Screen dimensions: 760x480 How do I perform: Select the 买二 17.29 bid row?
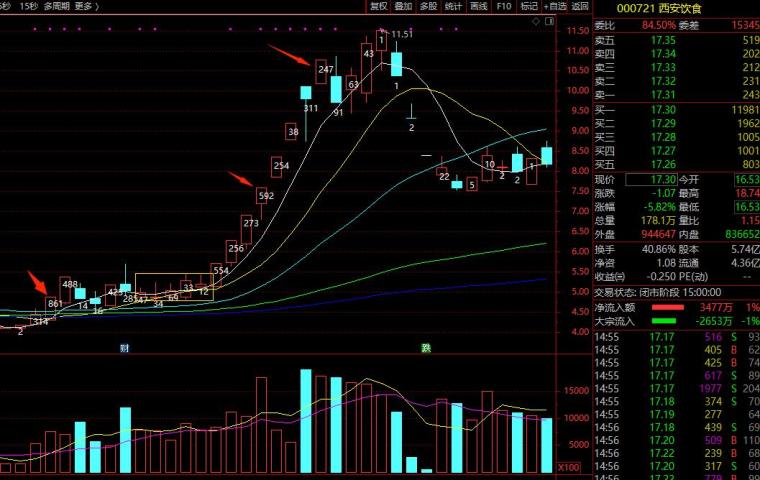(677, 124)
